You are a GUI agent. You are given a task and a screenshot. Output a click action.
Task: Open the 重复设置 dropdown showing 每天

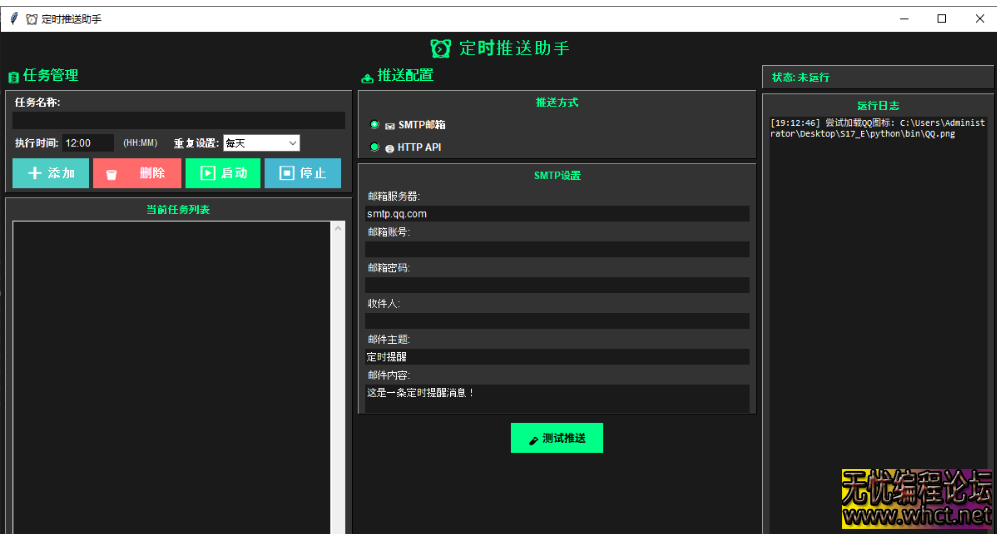(261, 143)
